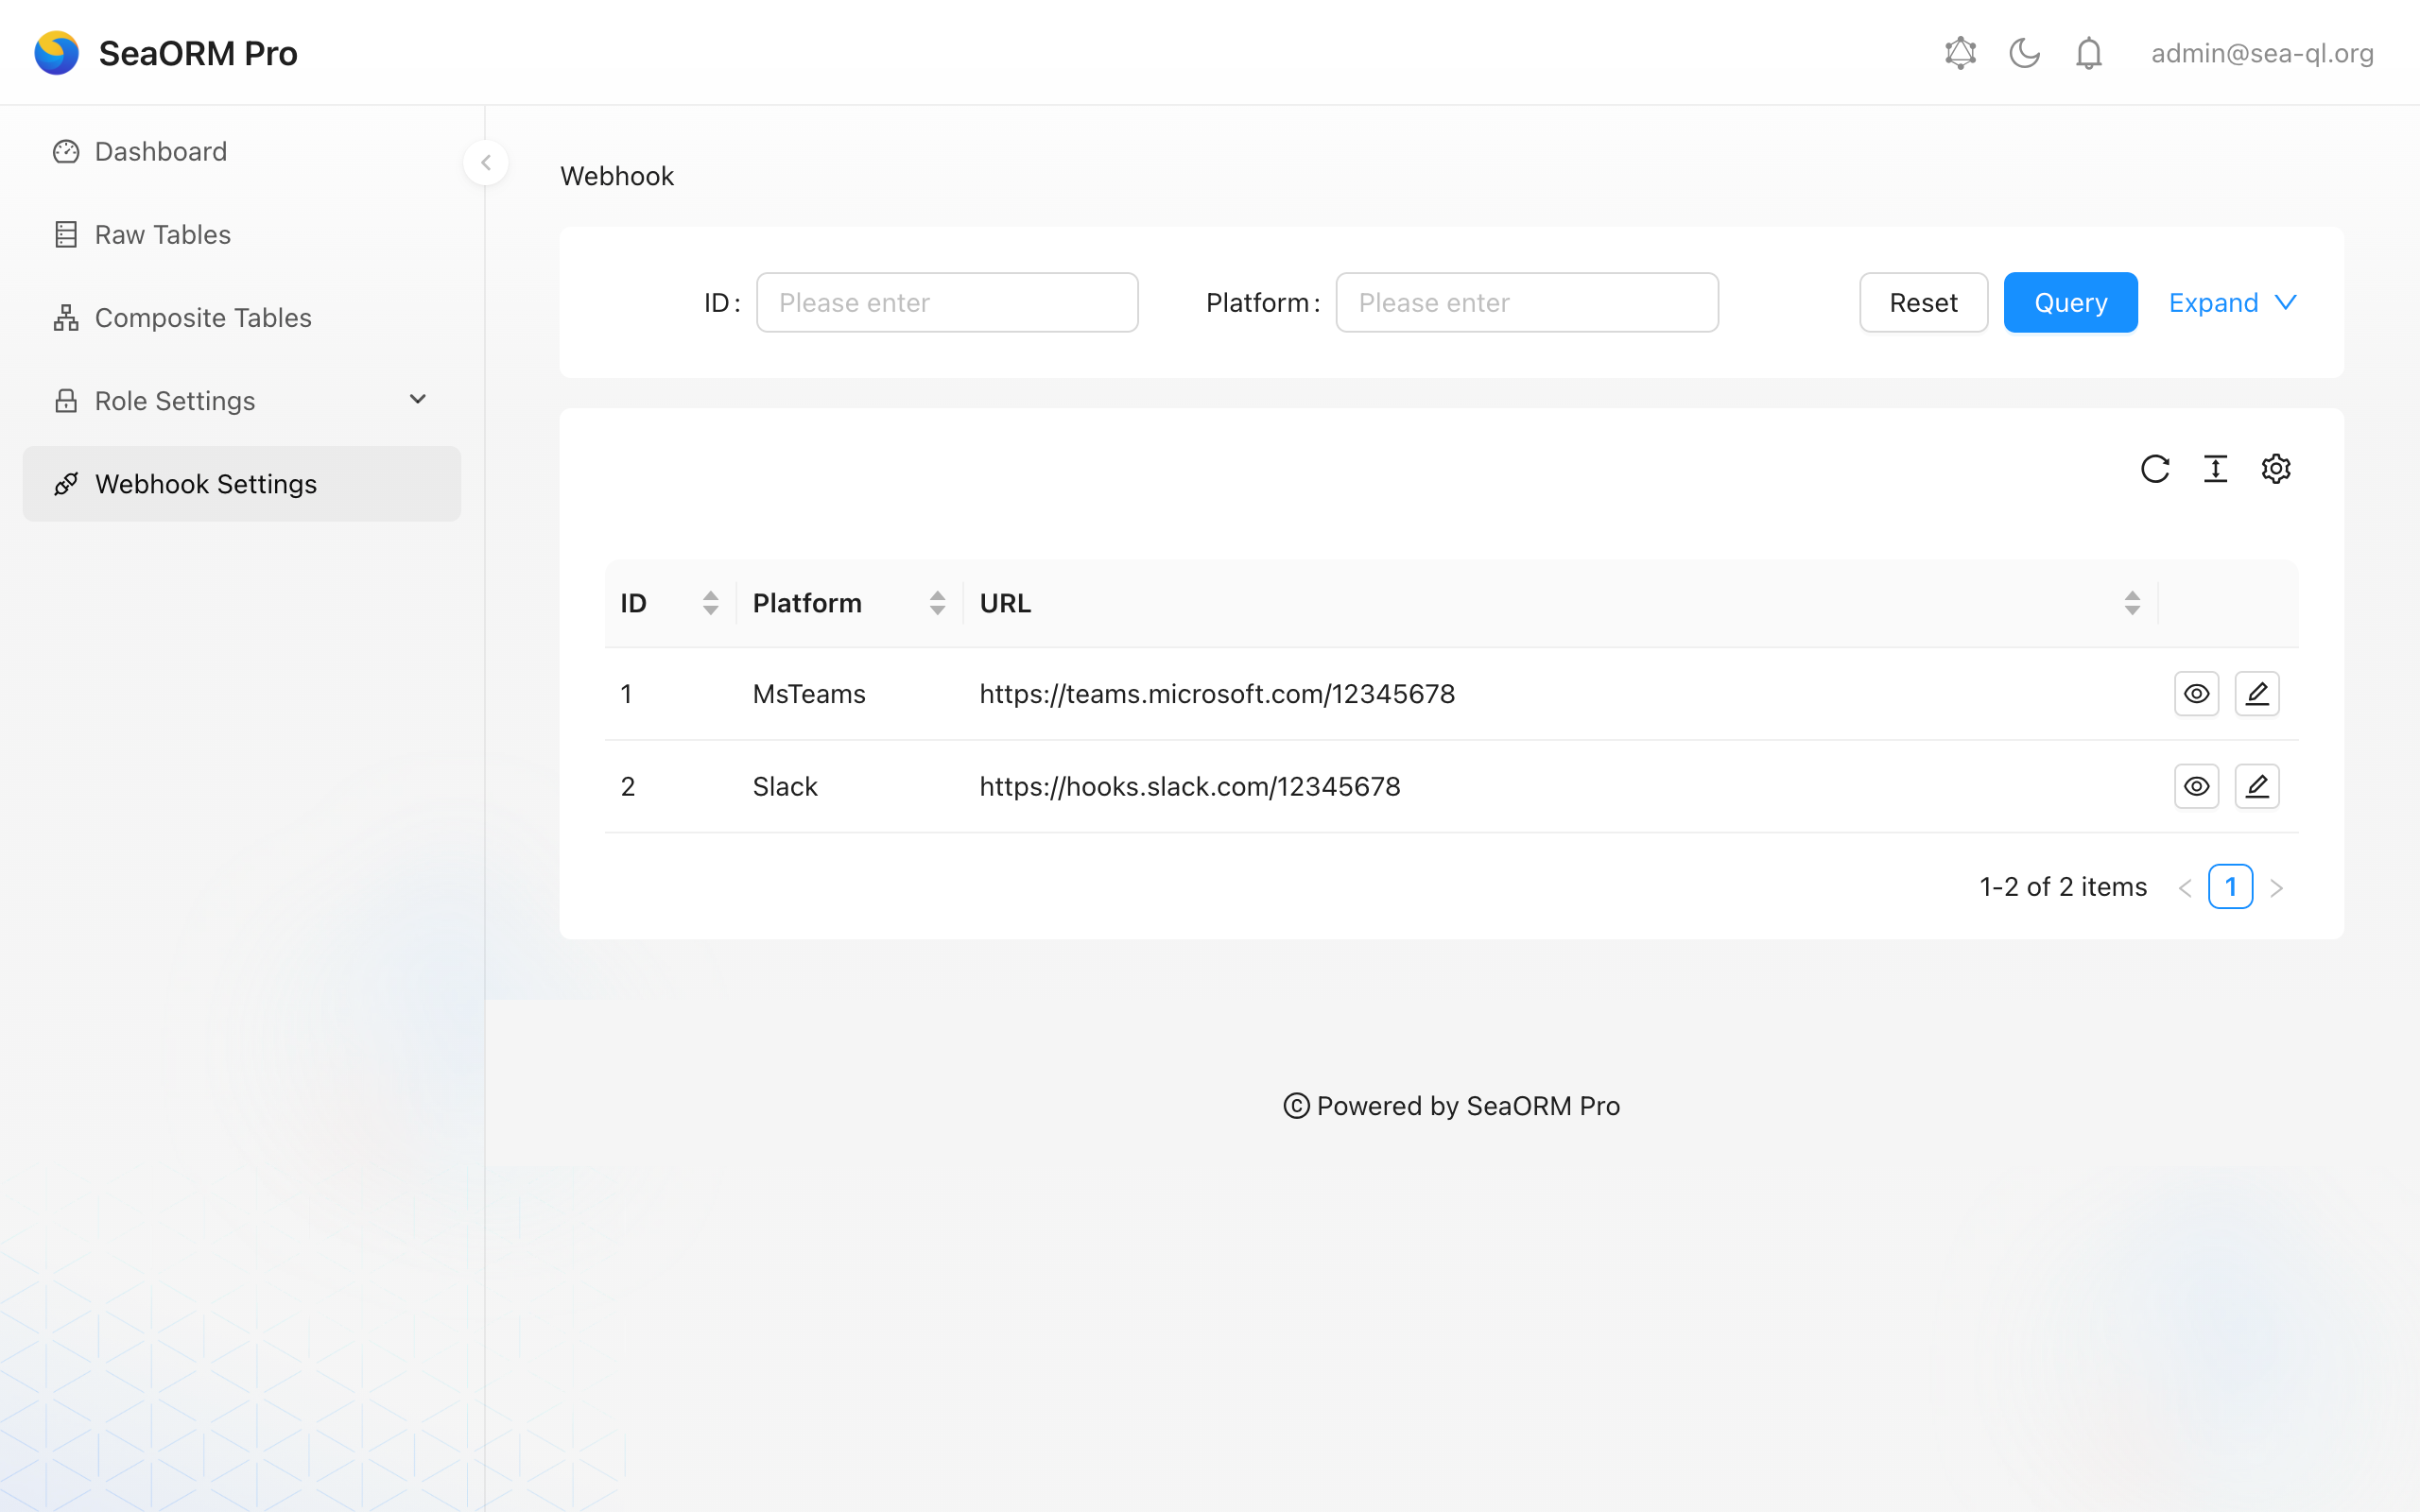Image resolution: width=2420 pixels, height=1512 pixels.
Task: Open the table density icon
Action: click(2215, 469)
